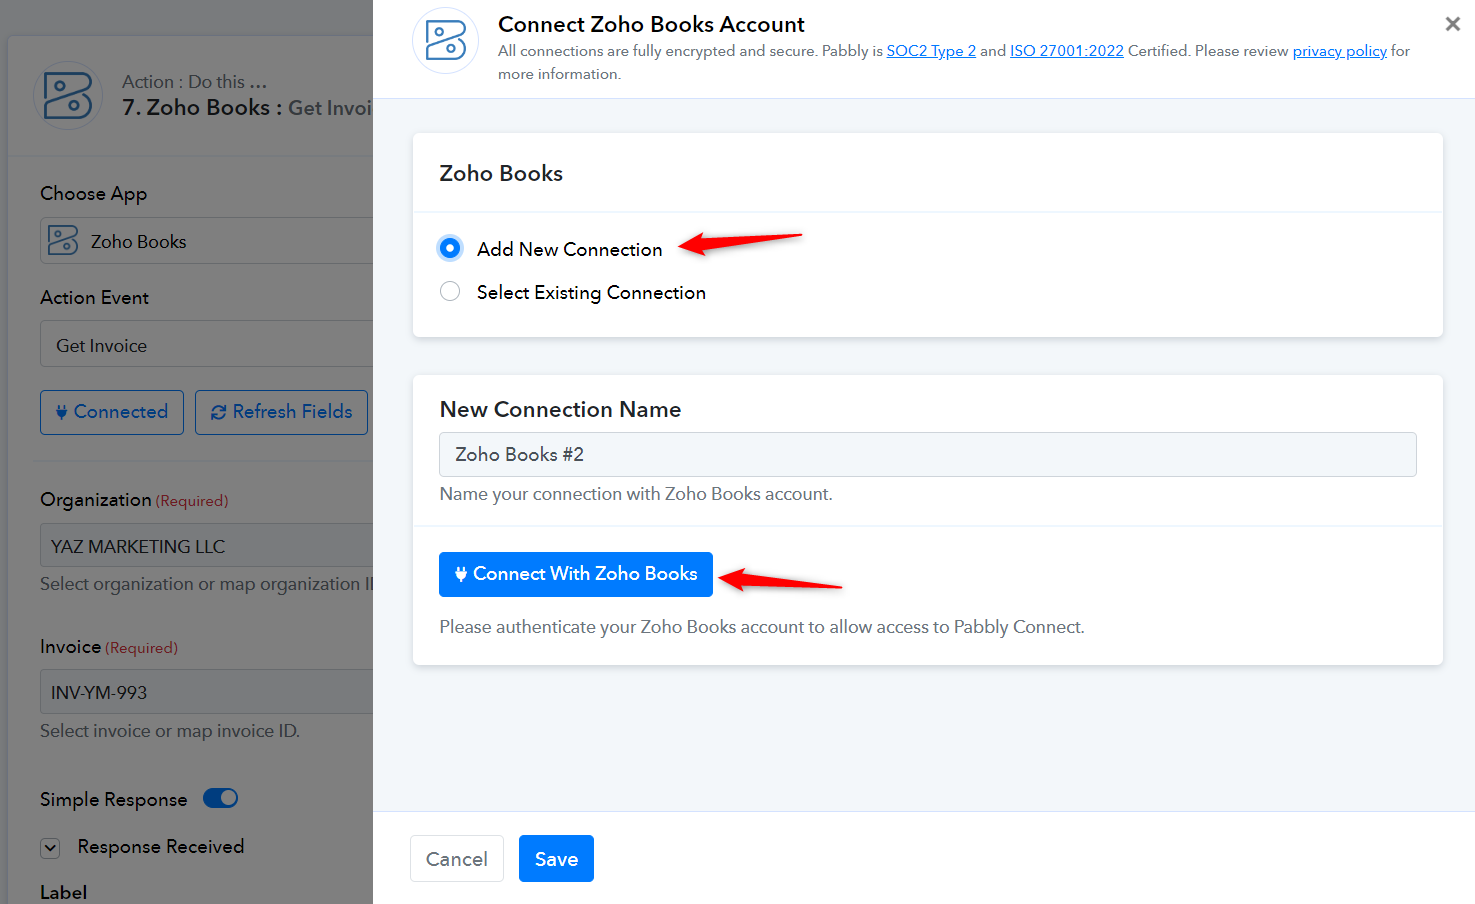Click the Connect Zoho Books Account title
This screenshot has height=904, width=1475.
(x=651, y=24)
